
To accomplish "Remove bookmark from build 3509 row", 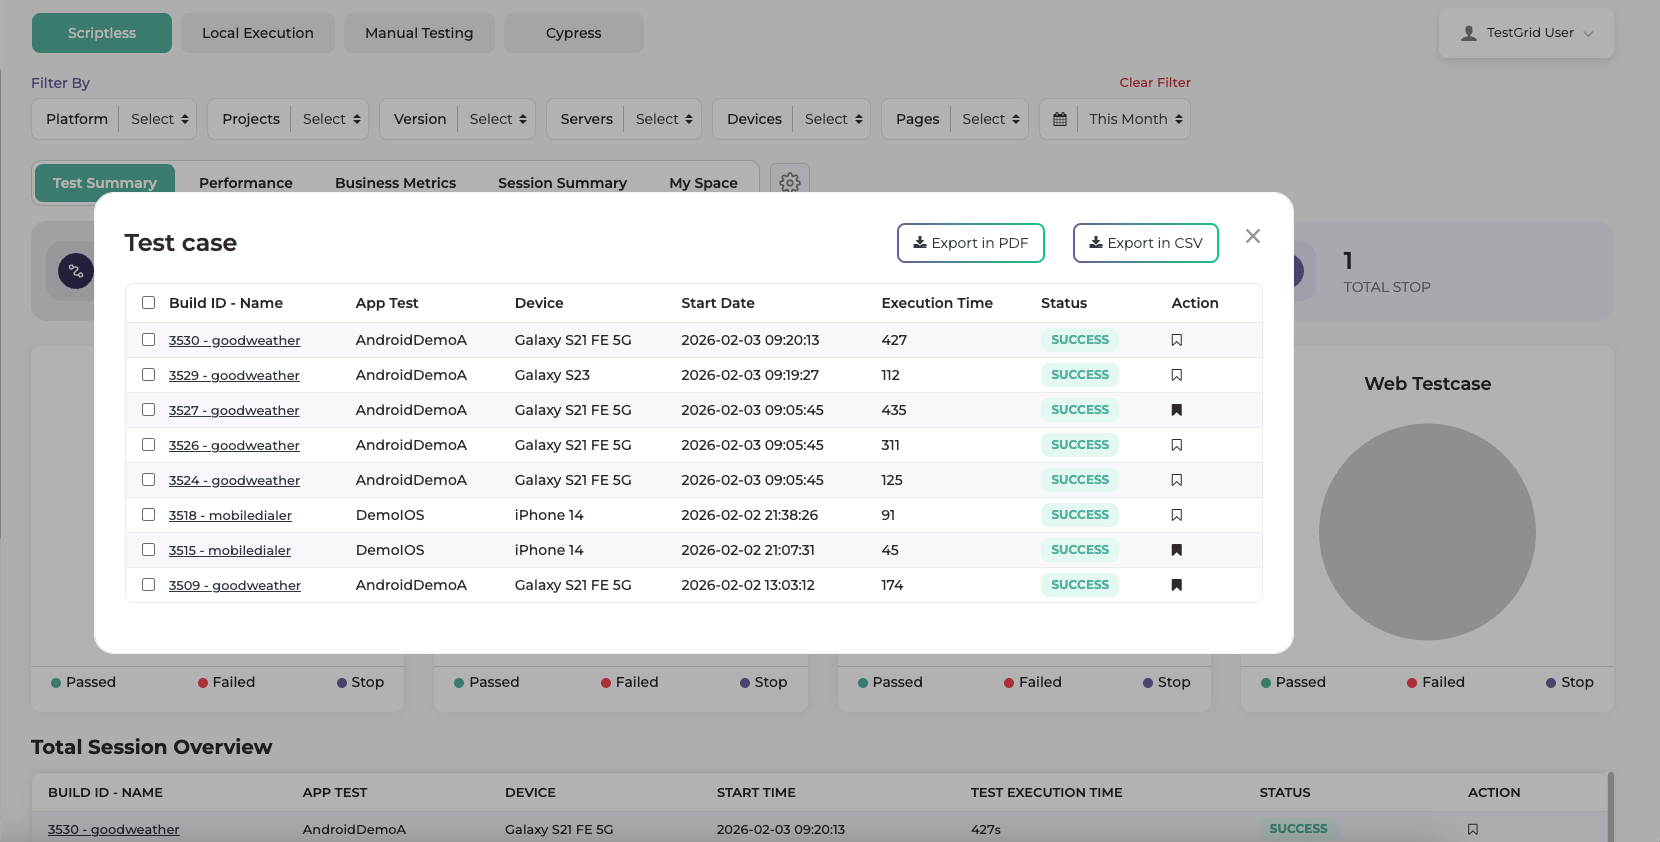I will [x=1176, y=585].
